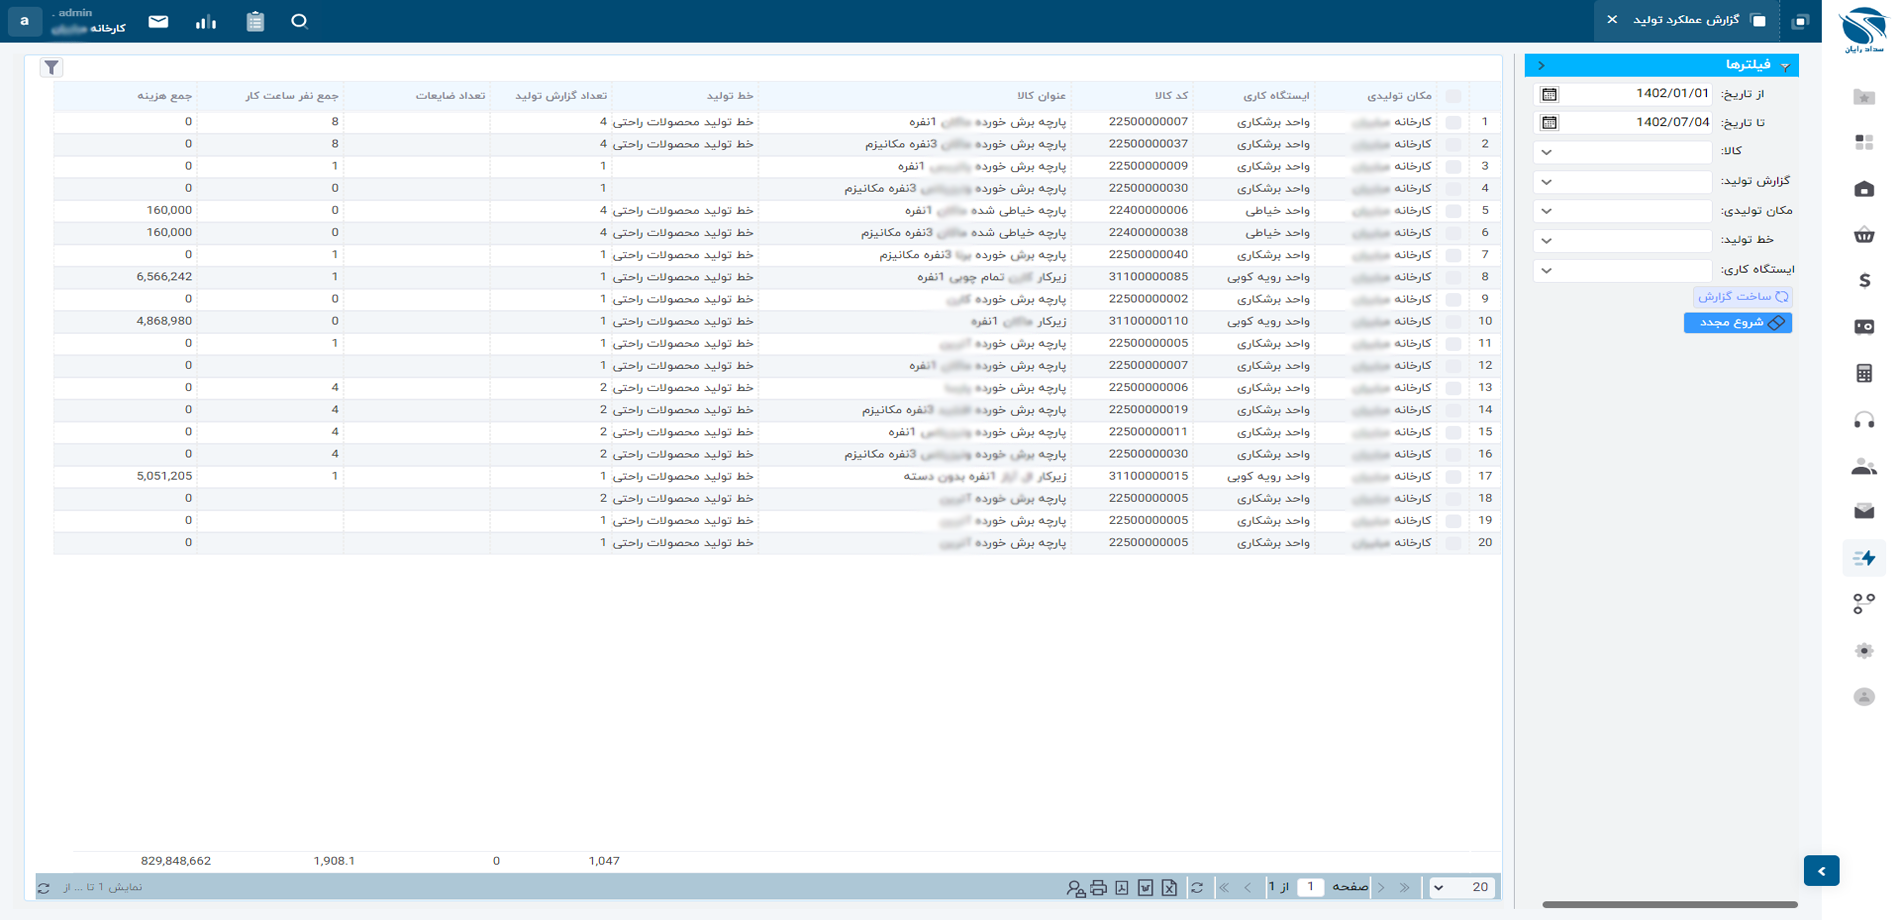Click the ساخت گزارش button
This screenshot has width=1901, height=920.
tap(1742, 297)
